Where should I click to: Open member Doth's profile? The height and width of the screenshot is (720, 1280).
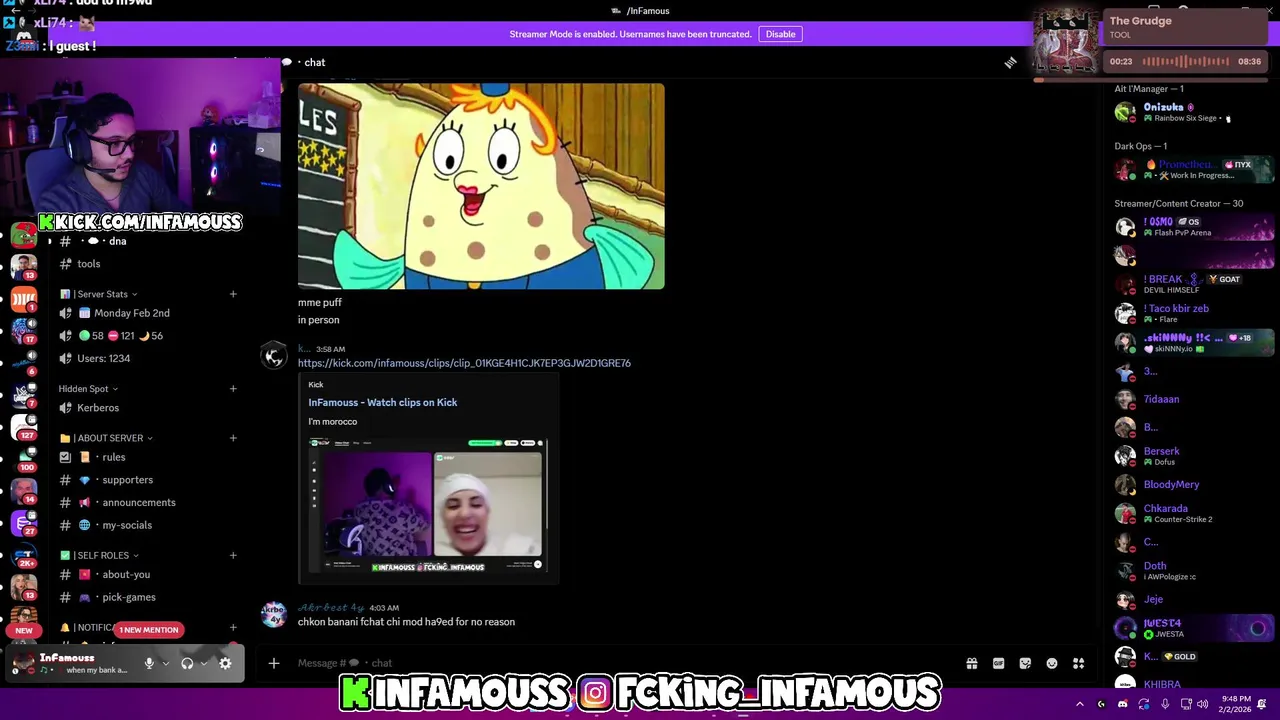[1192, 570]
